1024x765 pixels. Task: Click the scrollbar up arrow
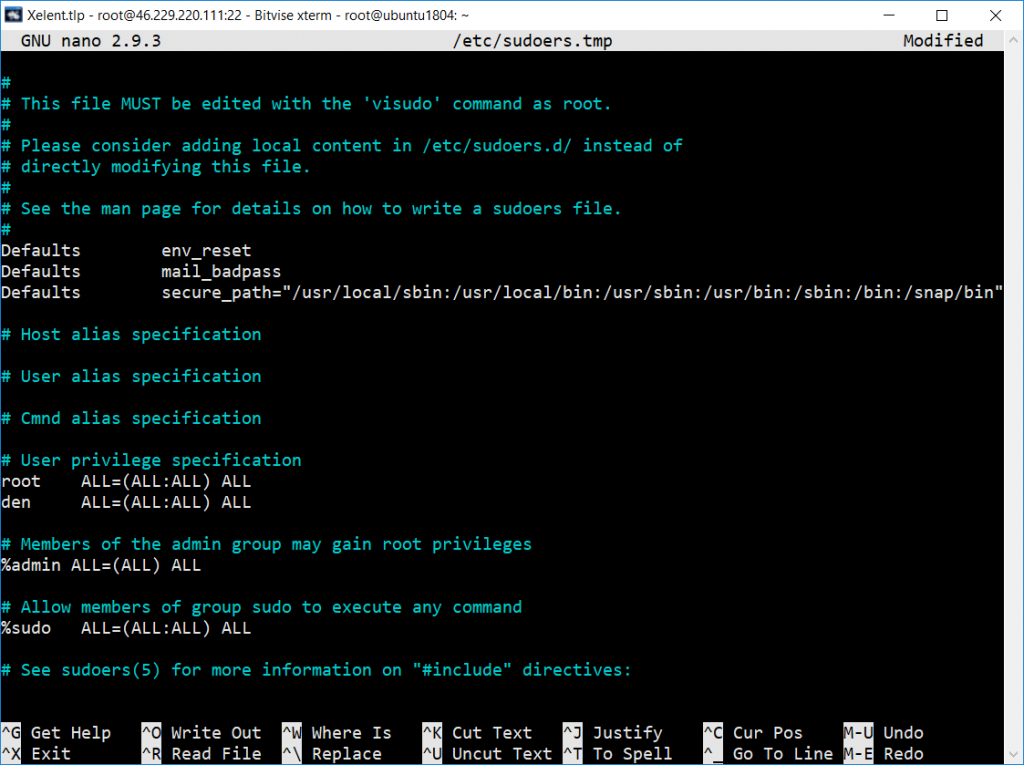point(1014,41)
